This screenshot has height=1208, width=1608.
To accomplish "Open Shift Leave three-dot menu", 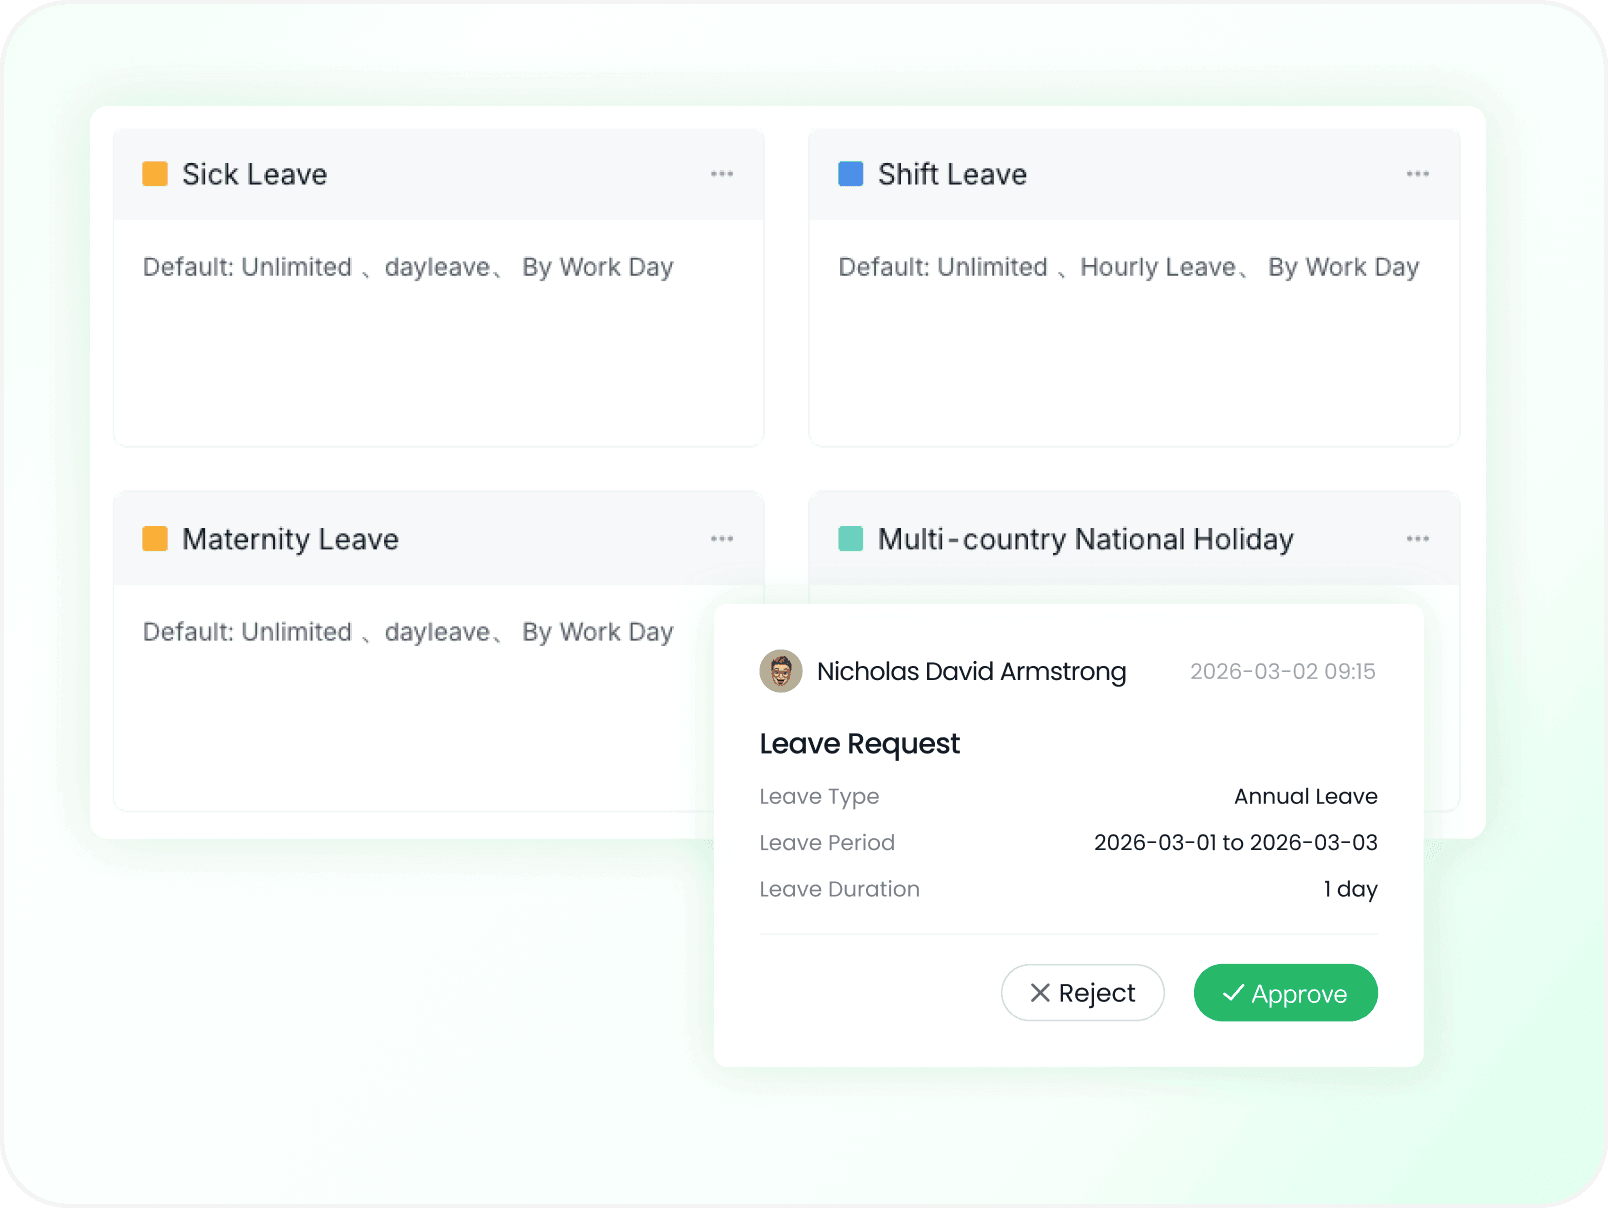I will 1417,174.
